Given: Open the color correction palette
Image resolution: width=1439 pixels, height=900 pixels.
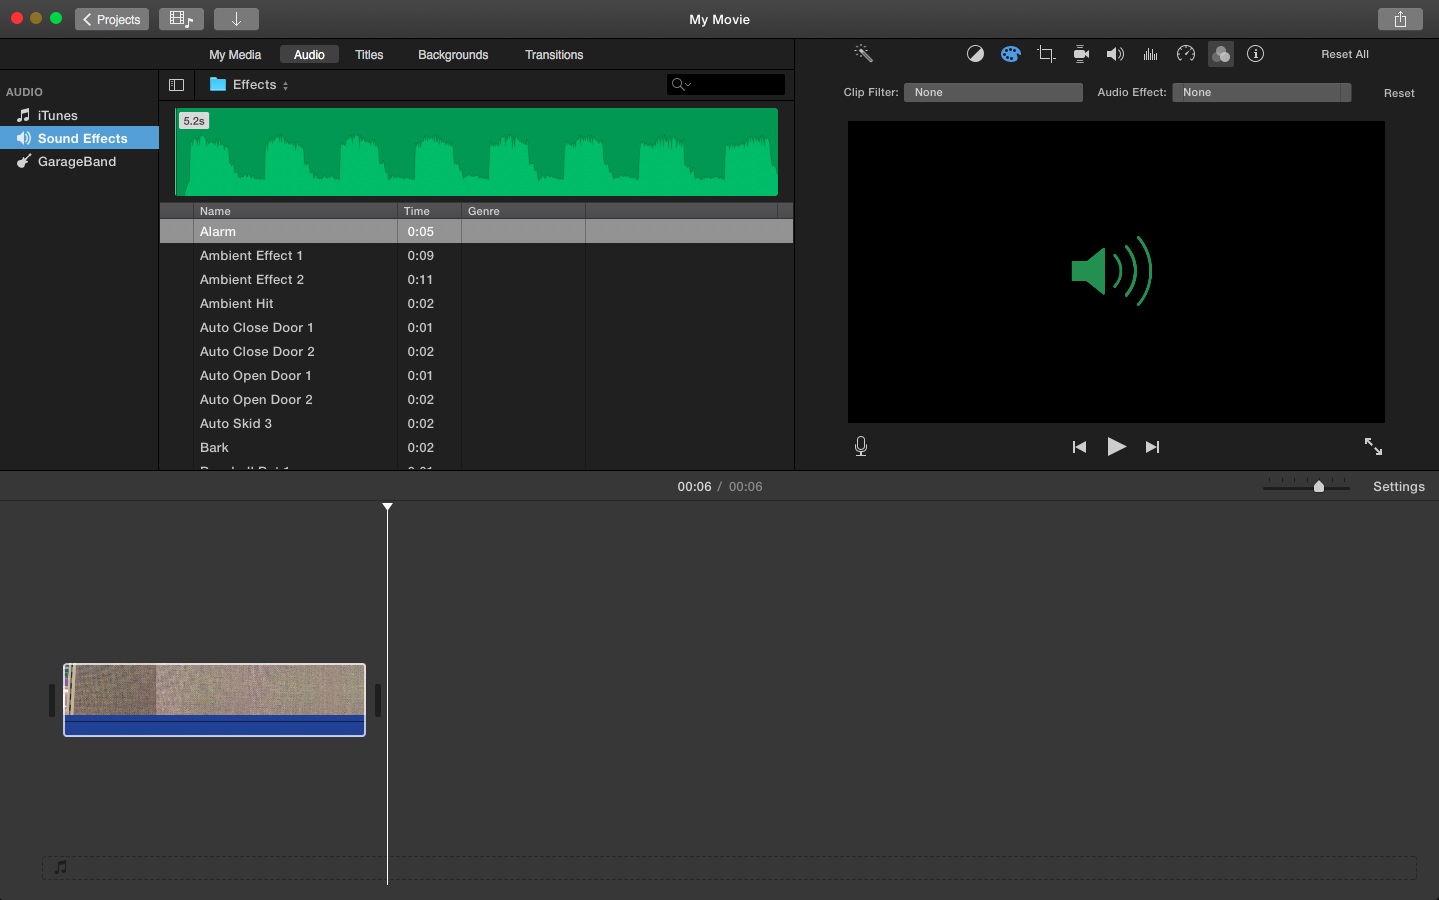Looking at the screenshot, I should coord(1010,54).
